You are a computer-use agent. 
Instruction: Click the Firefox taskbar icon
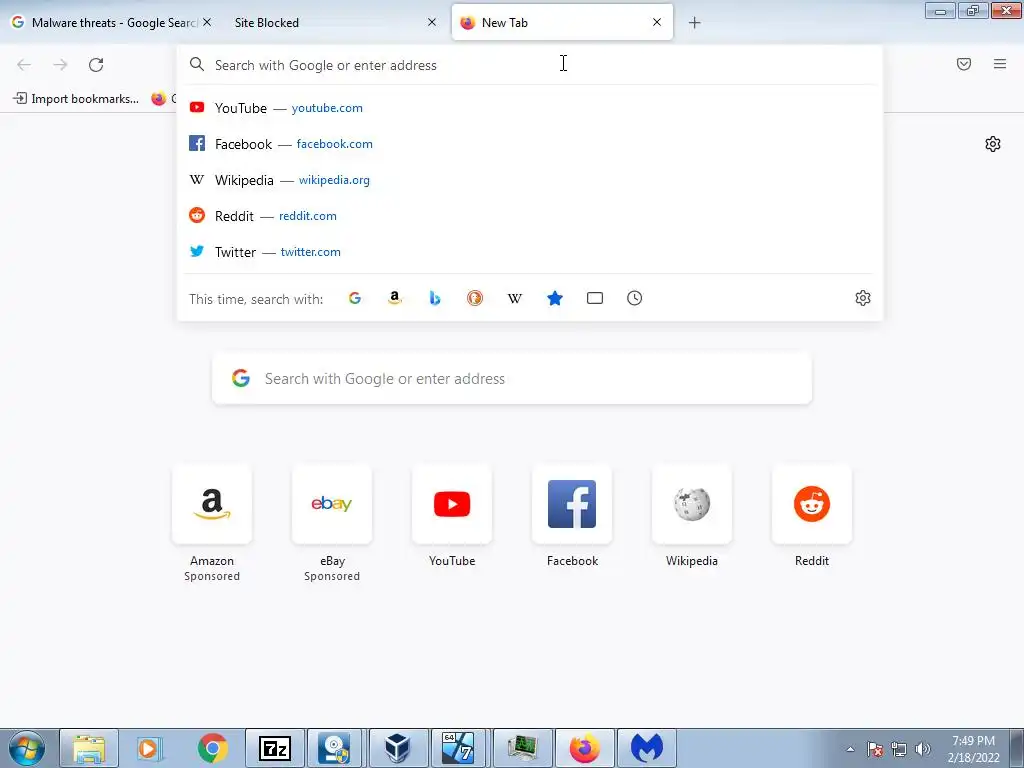coord(584,748)
